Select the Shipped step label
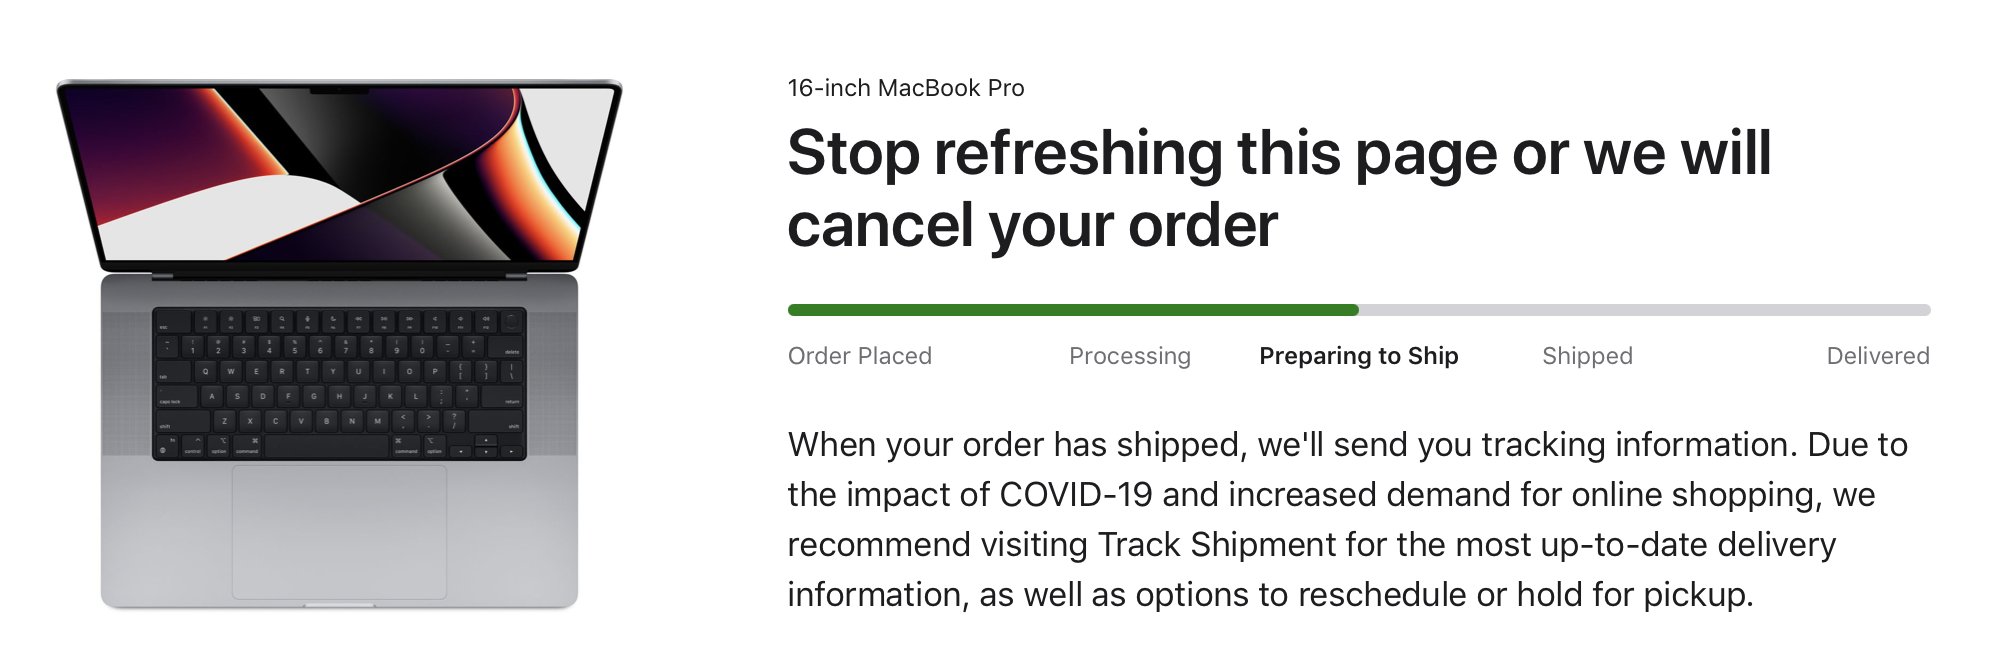The image size is (1990, 670). [1588, 356]
